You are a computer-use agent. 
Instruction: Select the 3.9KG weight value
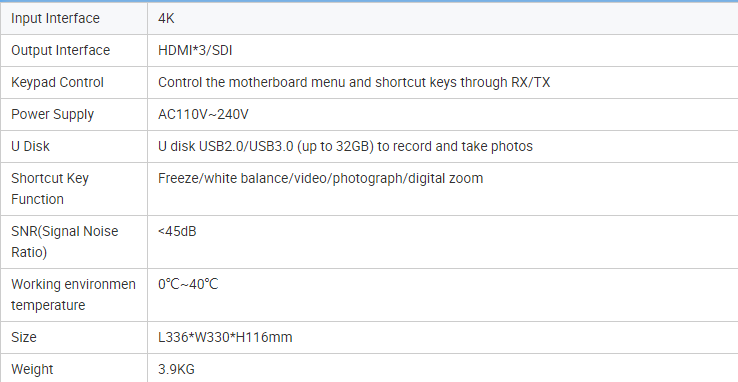[176, 369]
